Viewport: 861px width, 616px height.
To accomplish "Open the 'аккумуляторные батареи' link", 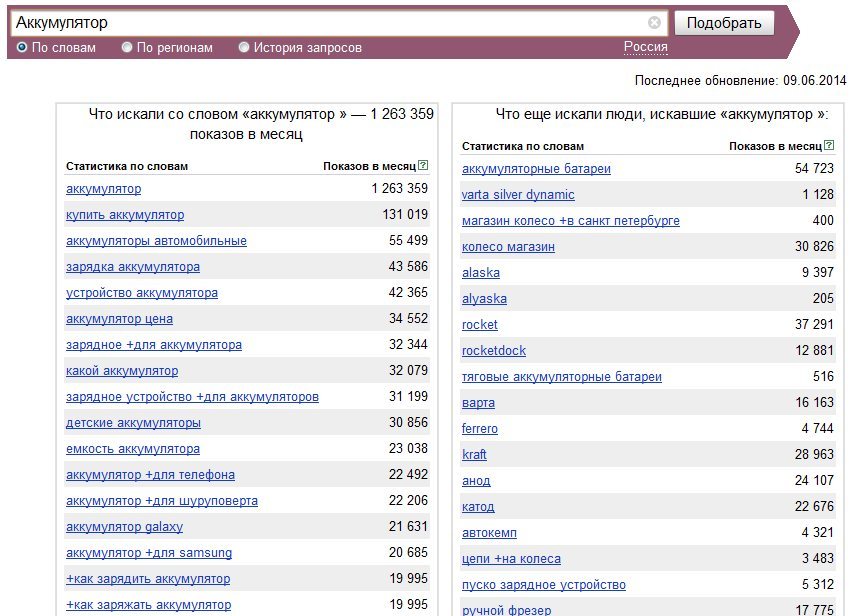I will (536, 169).
